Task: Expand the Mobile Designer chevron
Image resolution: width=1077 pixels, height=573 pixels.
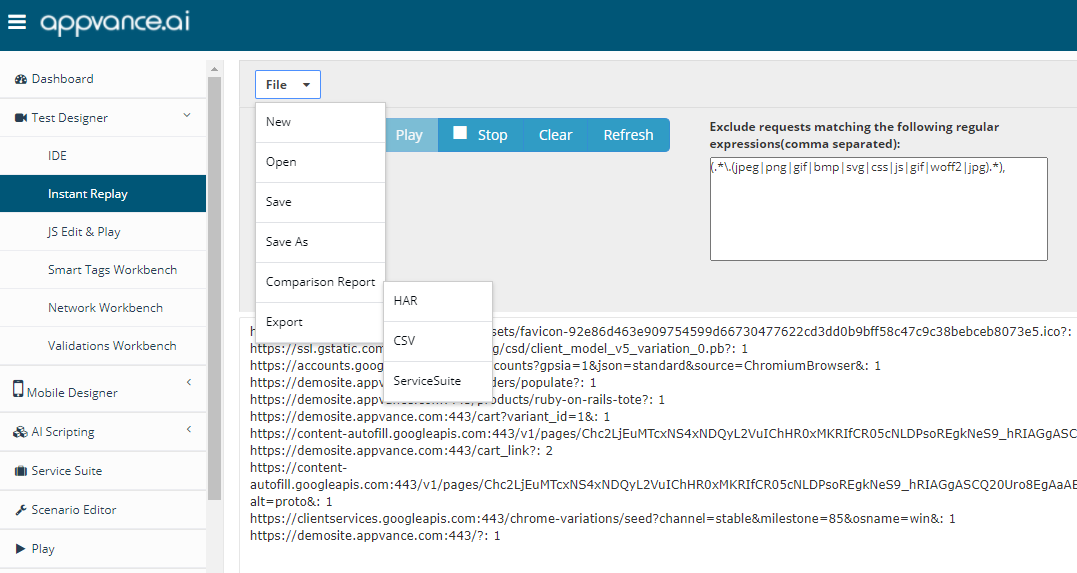Action: pyautogui.click(x=189, y=382)
